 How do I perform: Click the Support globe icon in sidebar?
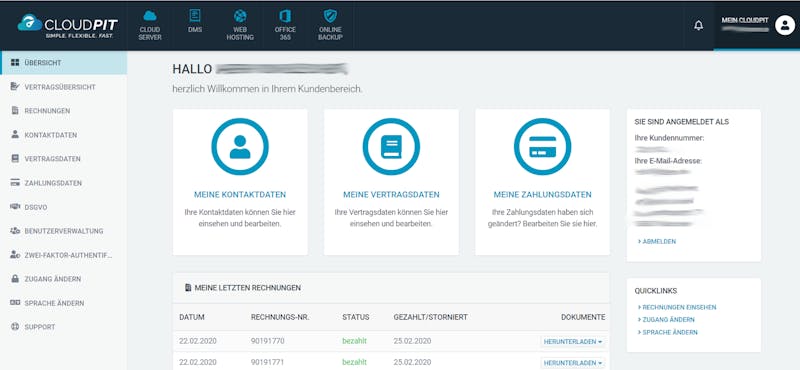(x=15, y=327)
